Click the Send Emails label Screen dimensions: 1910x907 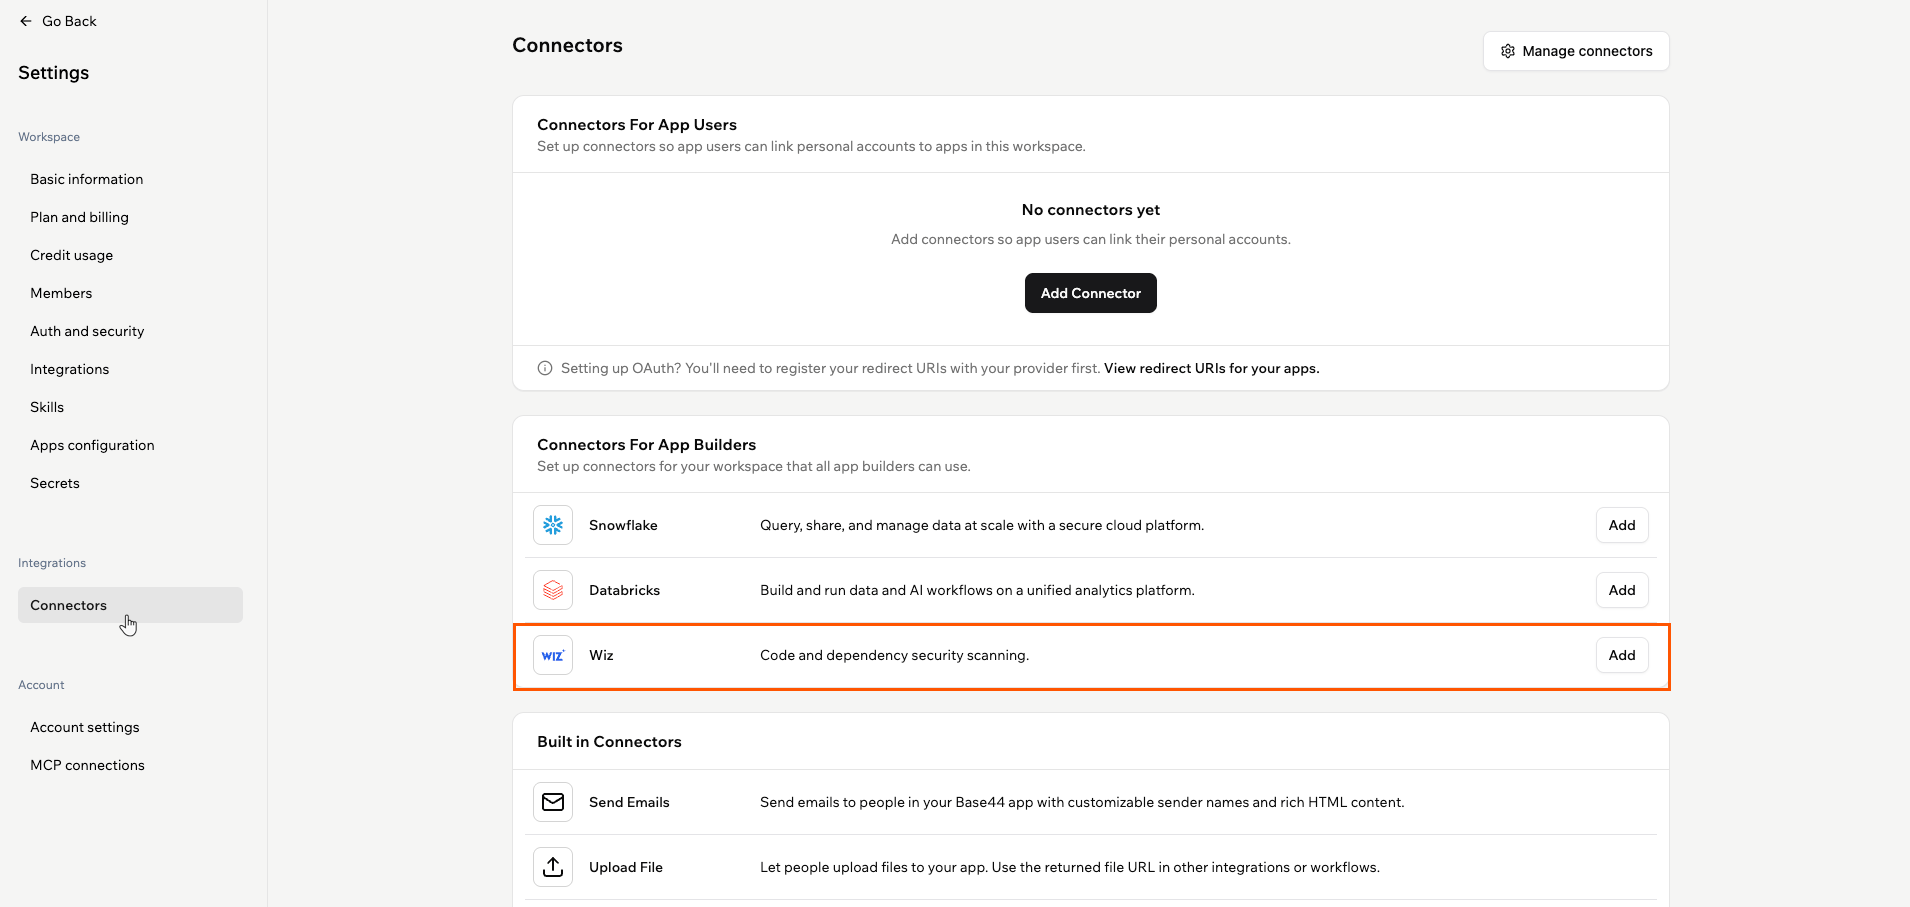pyautogui.click(x=629, y=802)
